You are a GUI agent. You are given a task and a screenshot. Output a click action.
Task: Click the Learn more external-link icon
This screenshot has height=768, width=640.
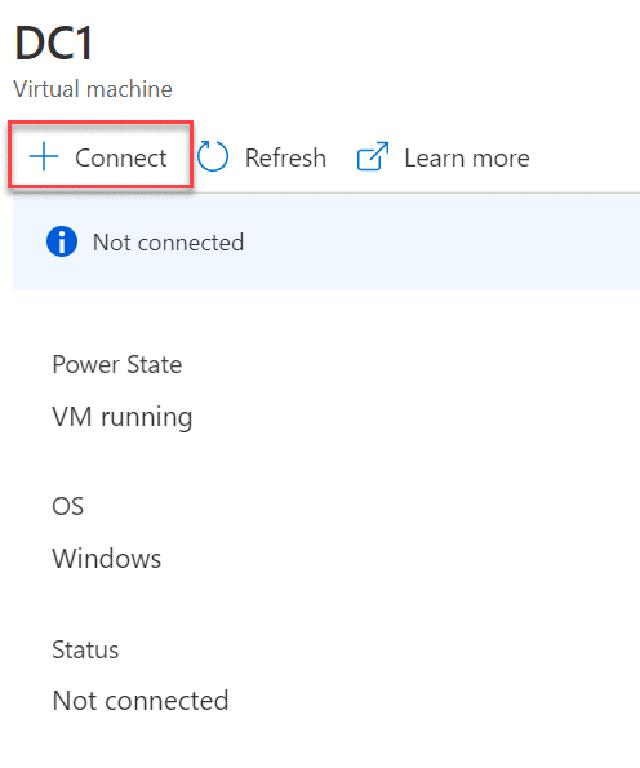tap(372, 157)
